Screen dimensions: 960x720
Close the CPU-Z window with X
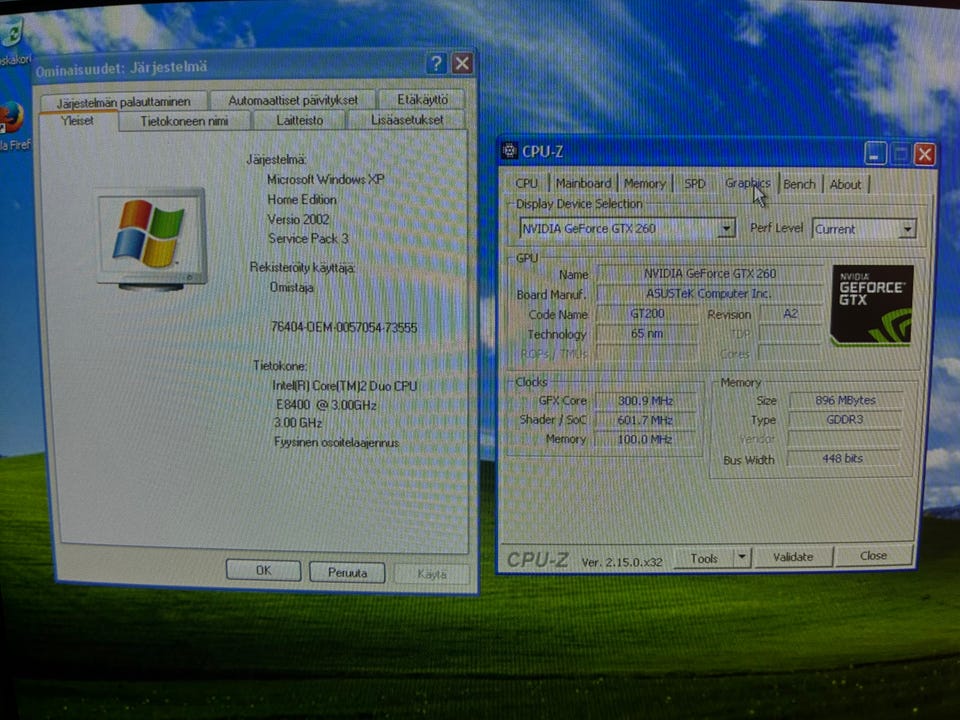coord(924,154)
